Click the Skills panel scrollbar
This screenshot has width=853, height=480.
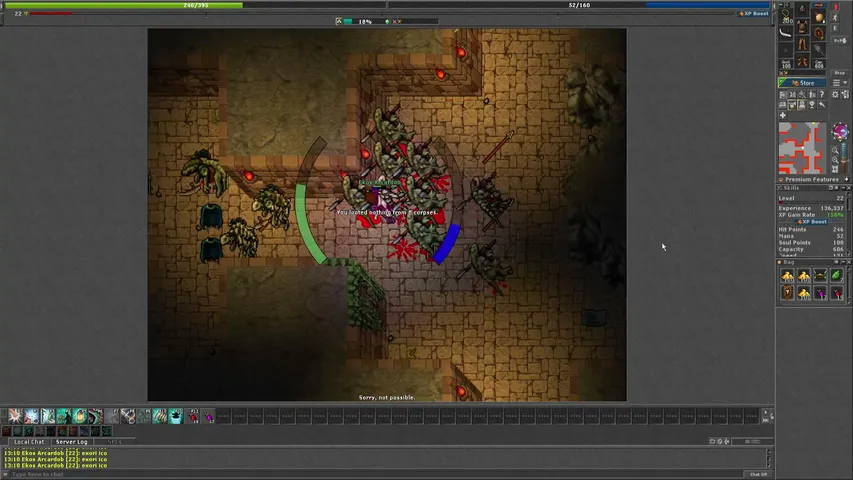point(849,224)
